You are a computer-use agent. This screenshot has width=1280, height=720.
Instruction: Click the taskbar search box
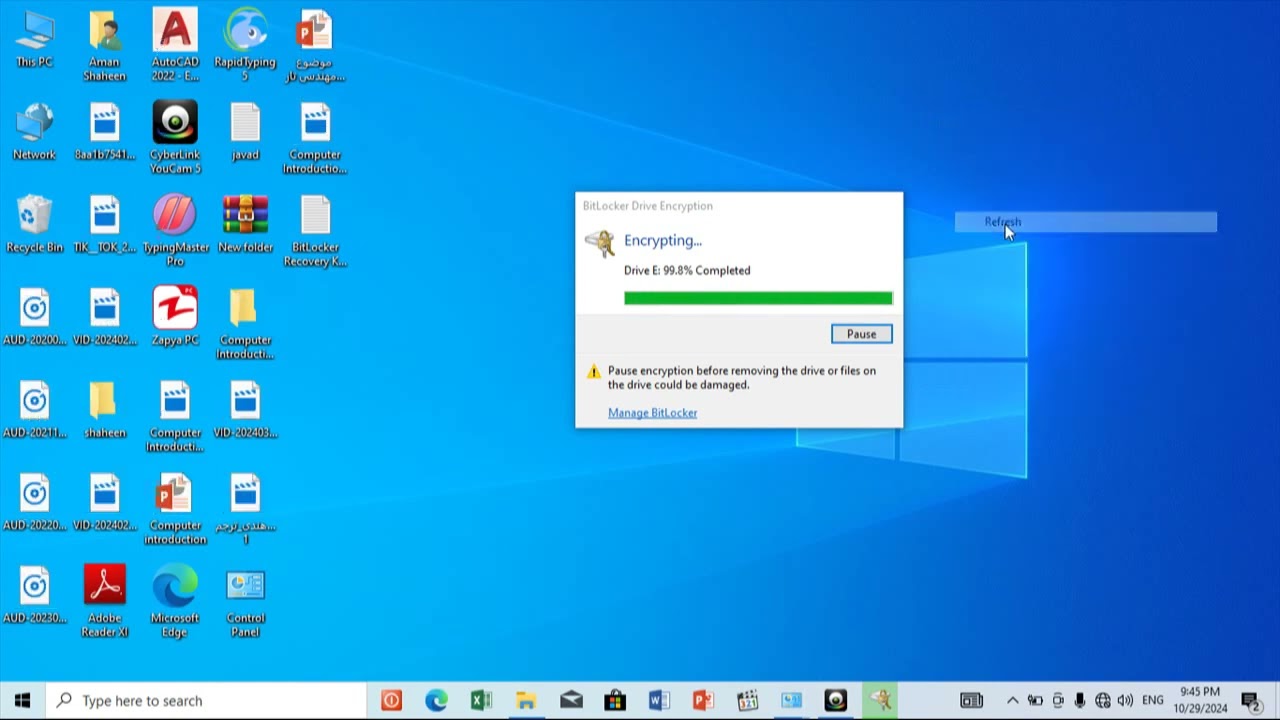pyautogui.click(x=207, y=701)
